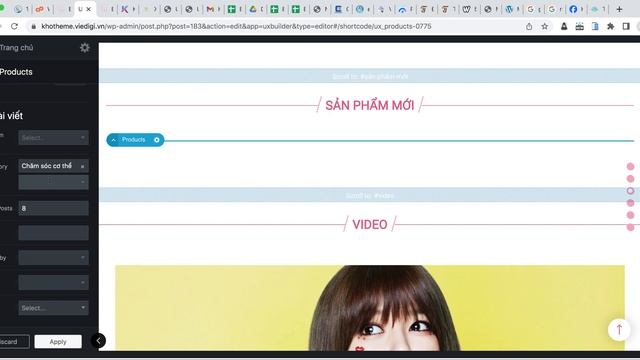Jump to second pink navigation dot
The height and width of the screenshot is (360, 640).
point(630,179)
